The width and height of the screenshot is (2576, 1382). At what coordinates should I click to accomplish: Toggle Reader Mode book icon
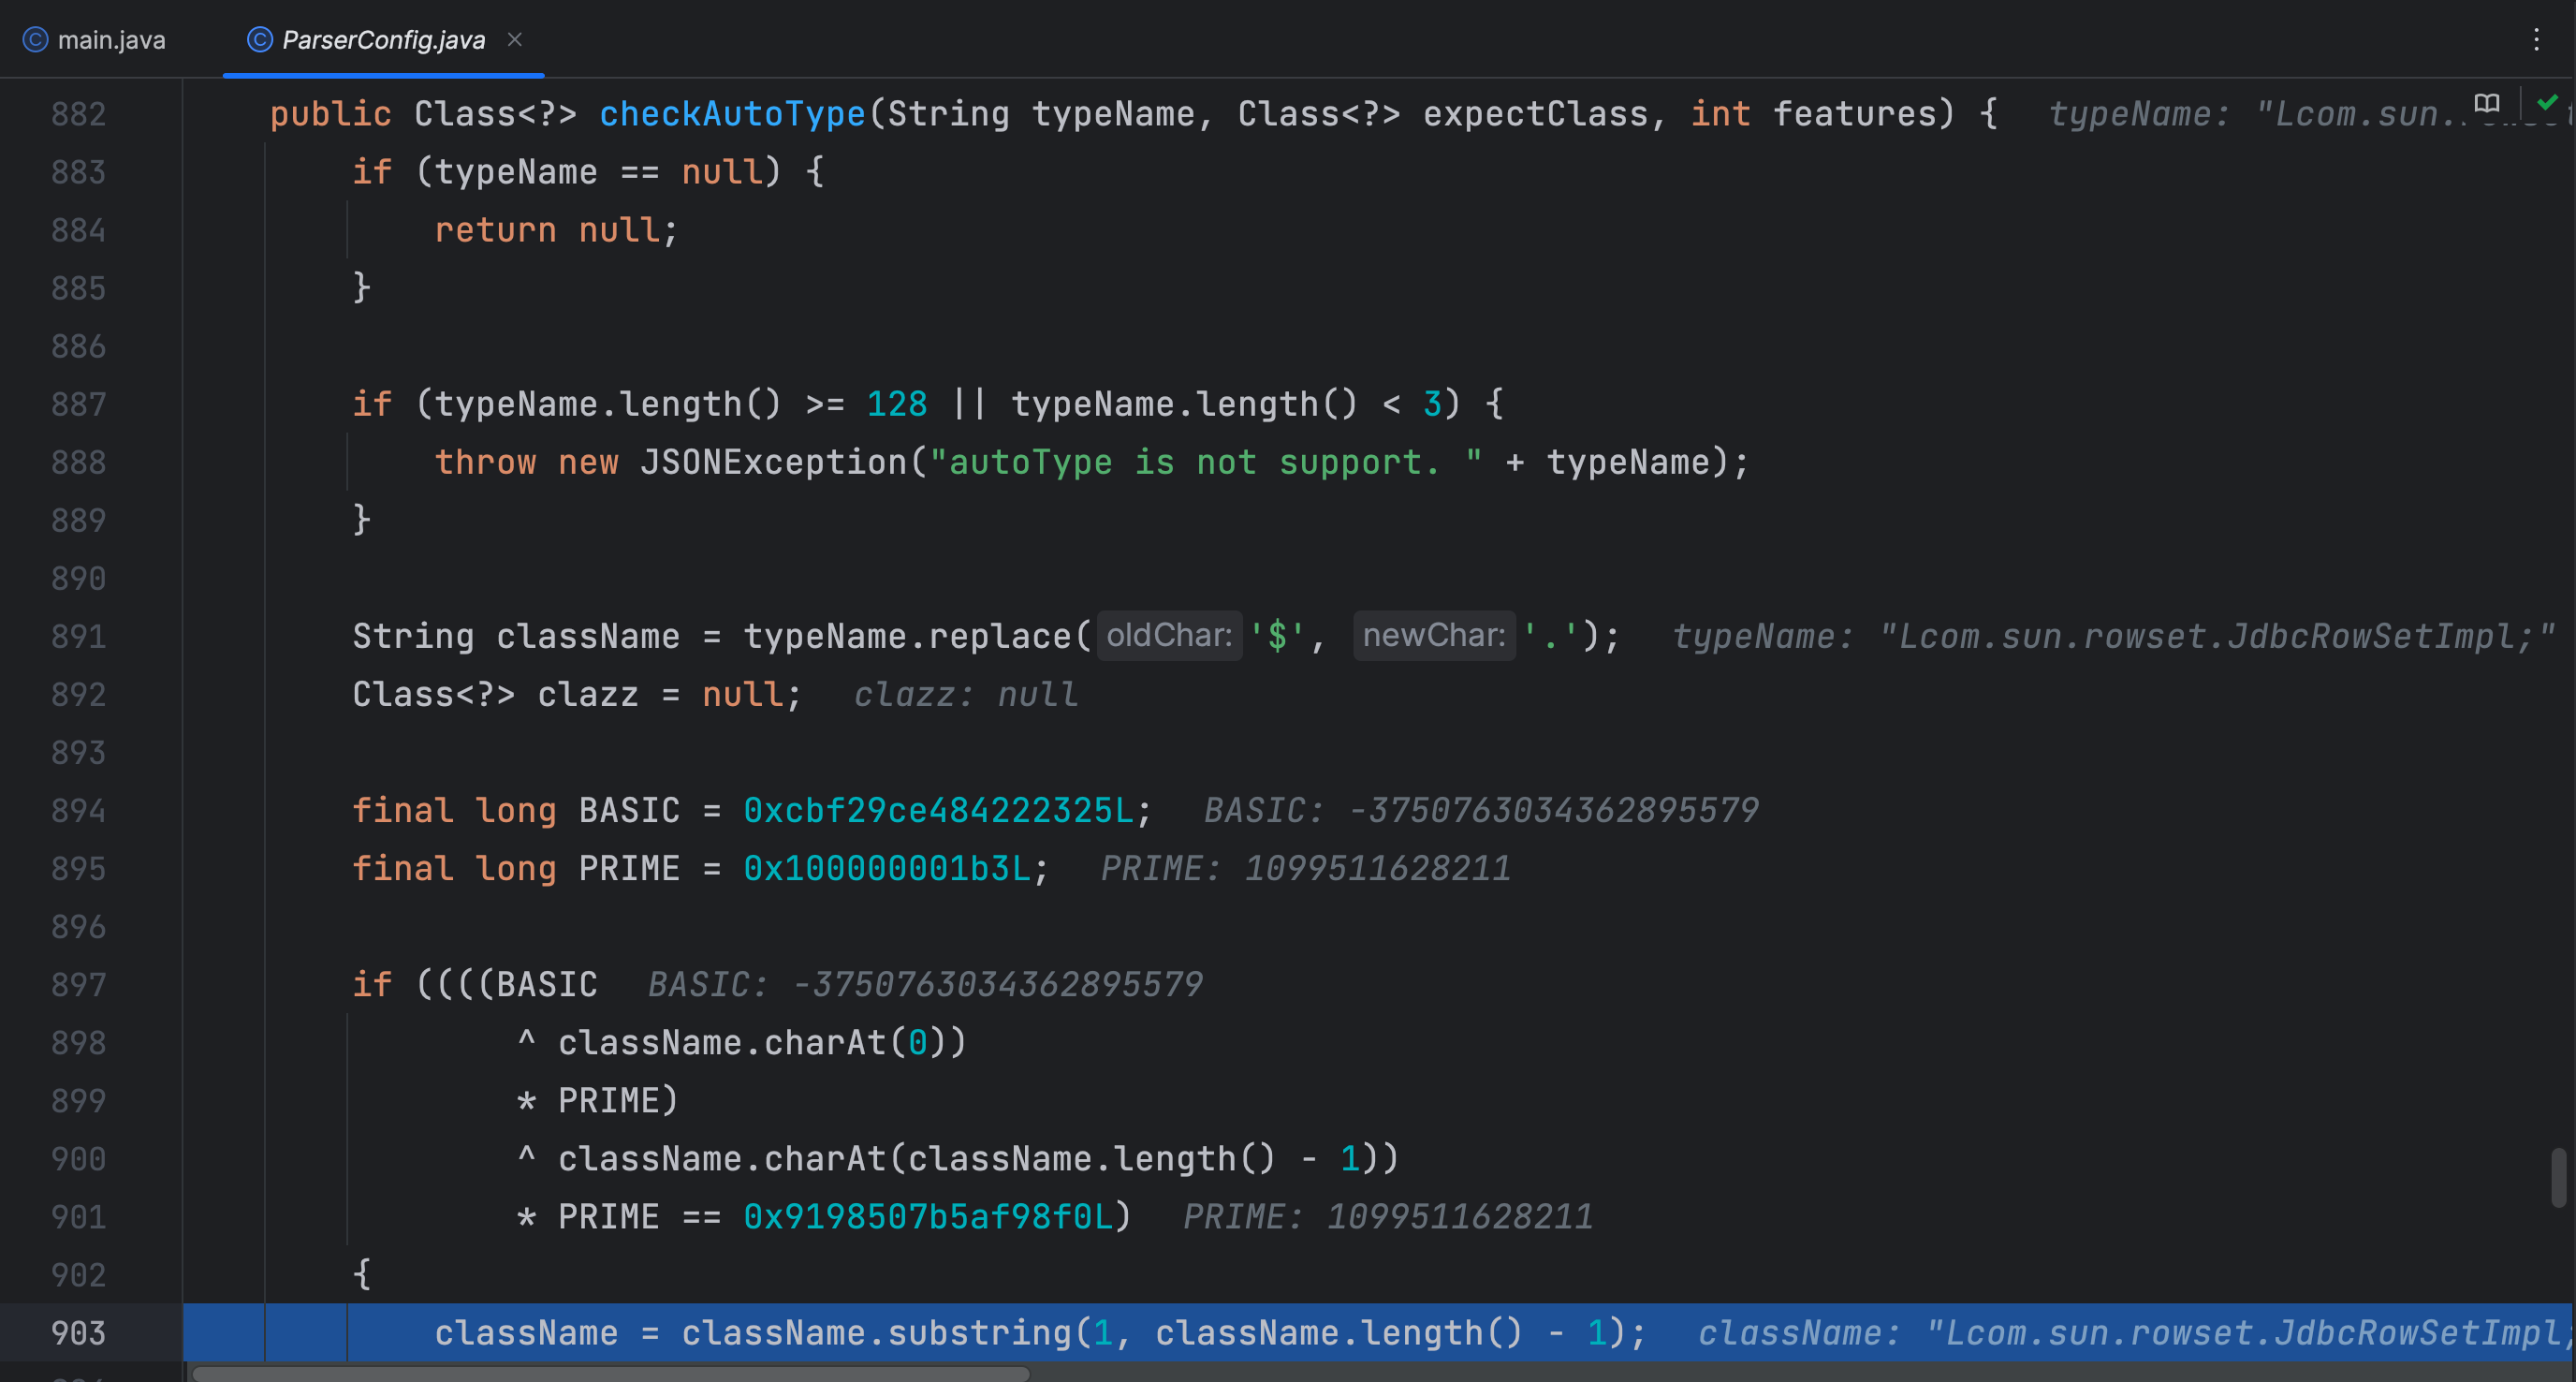click(2487, 103)
